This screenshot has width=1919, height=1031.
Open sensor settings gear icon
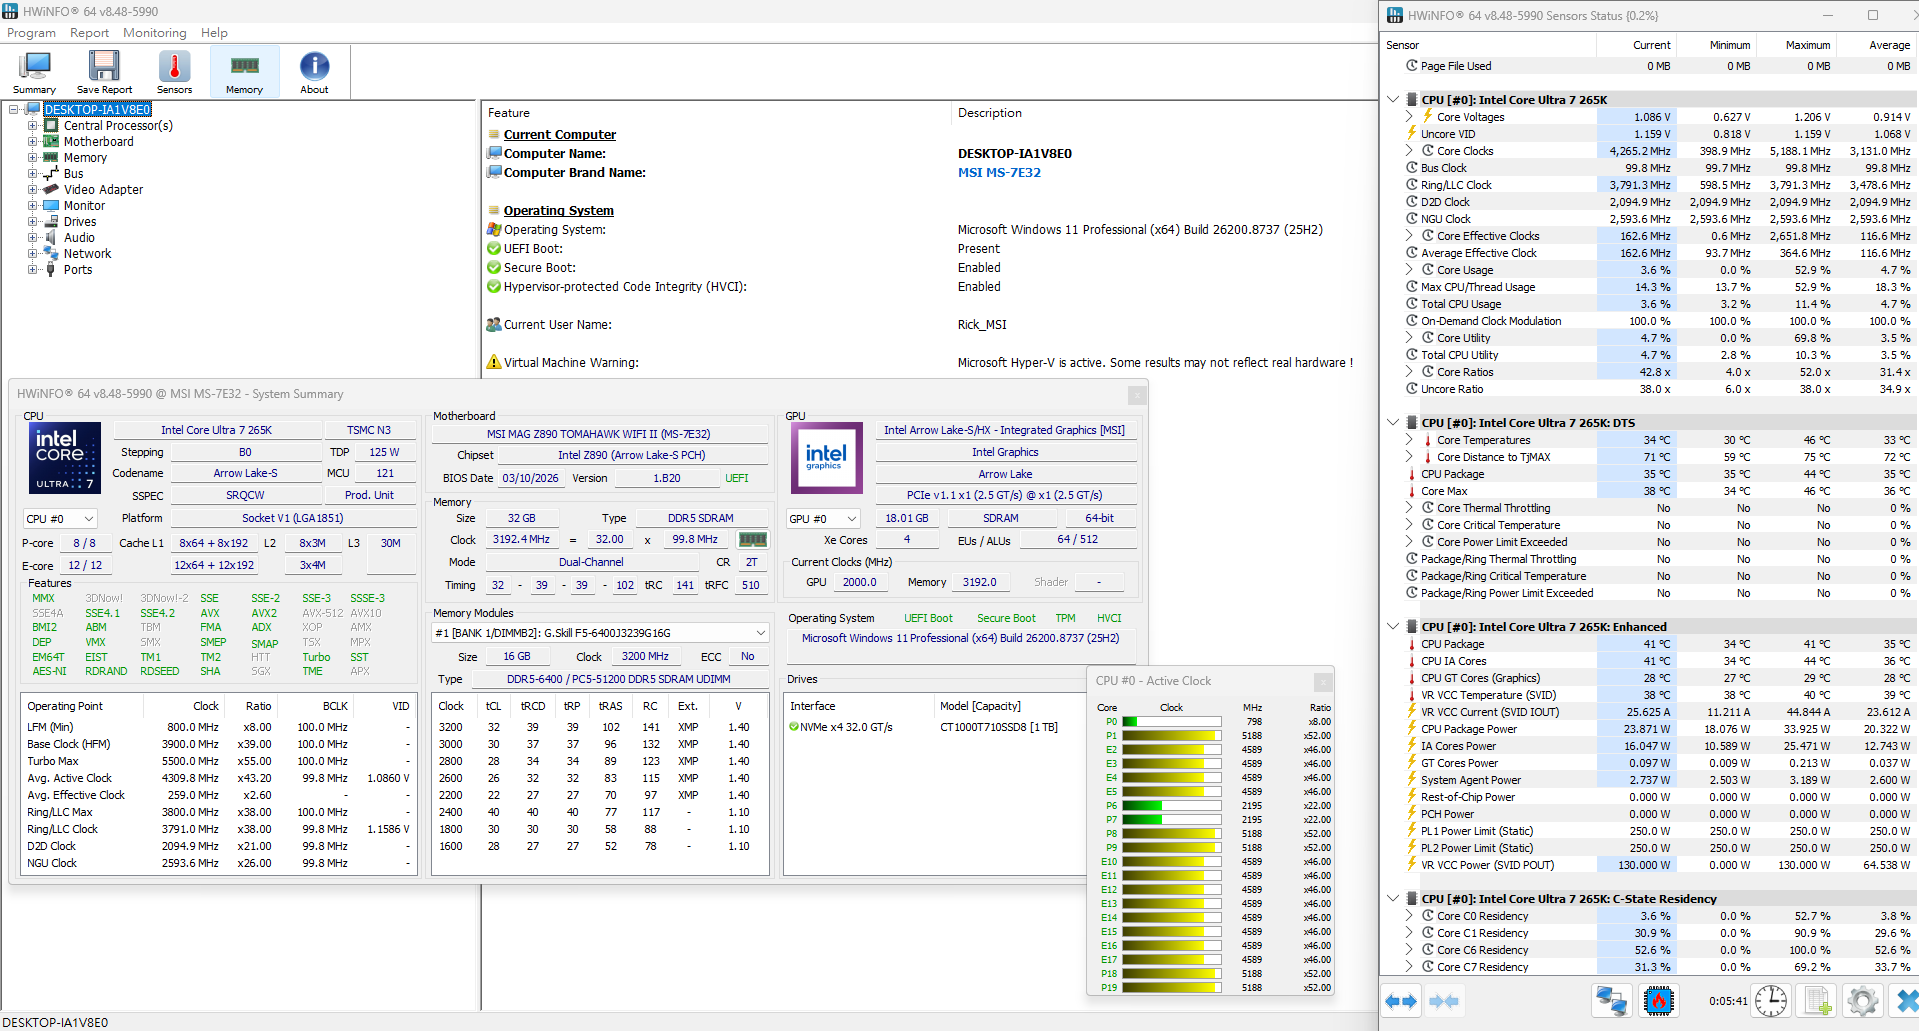1862,1000
